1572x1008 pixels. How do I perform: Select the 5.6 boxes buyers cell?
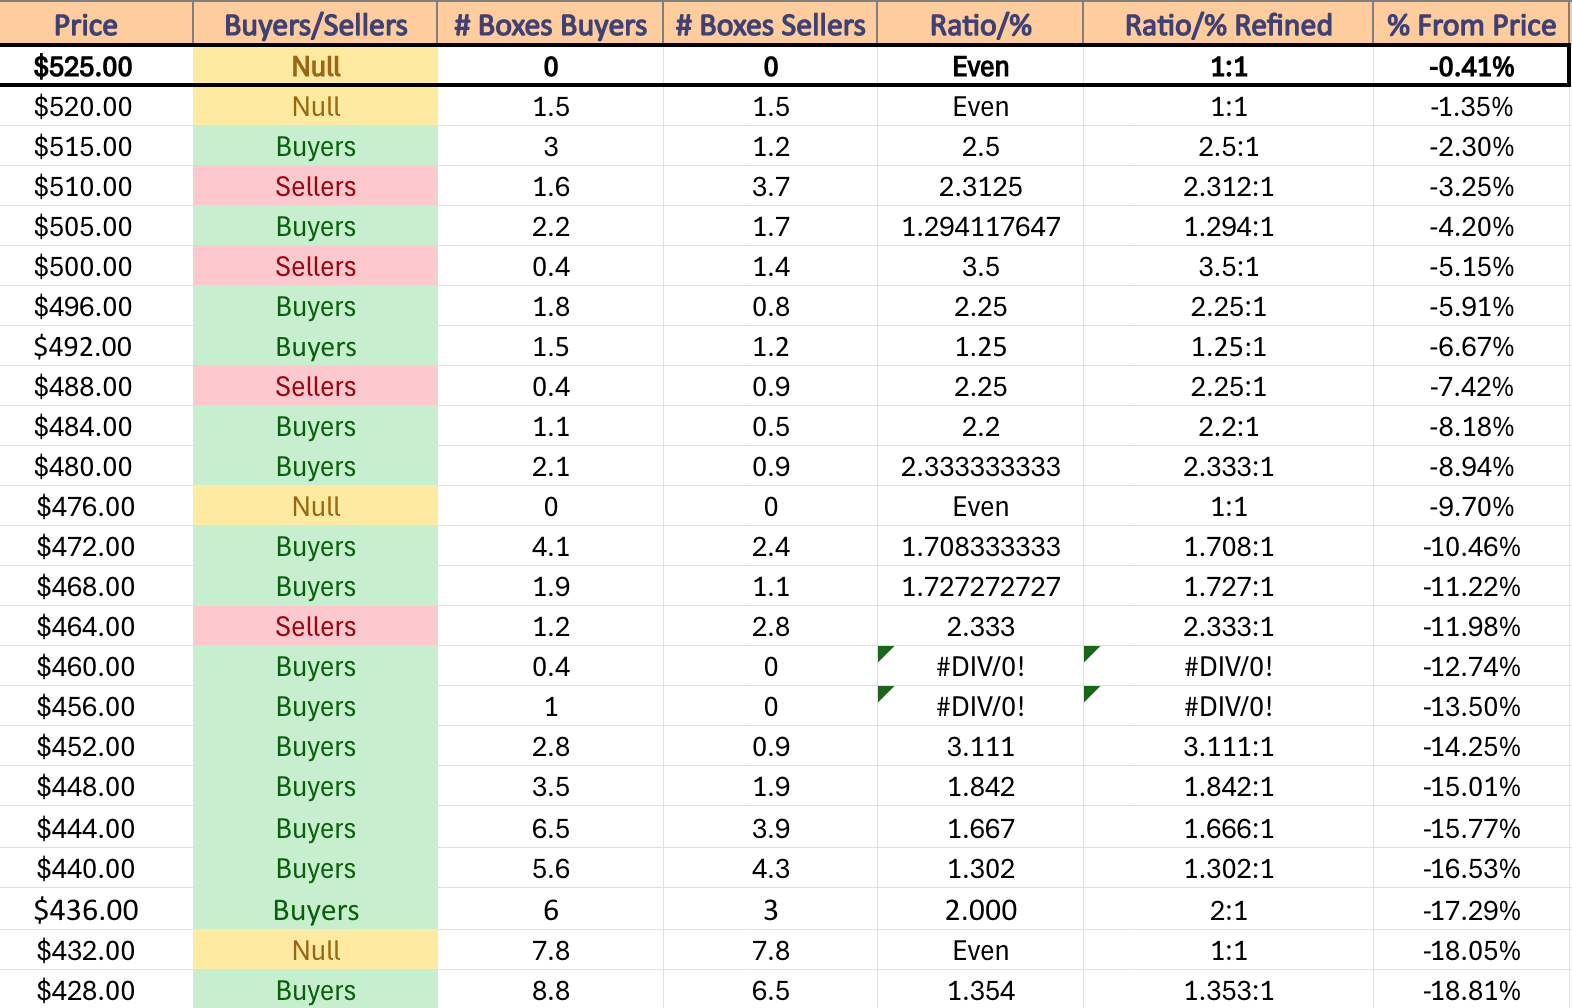pos(550,868)
